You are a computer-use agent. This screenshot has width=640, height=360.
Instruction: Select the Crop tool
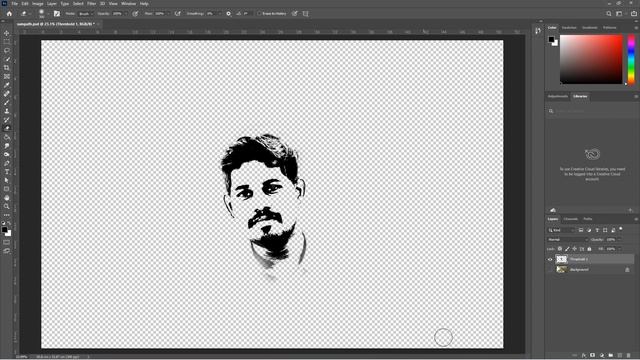(7, 68)
